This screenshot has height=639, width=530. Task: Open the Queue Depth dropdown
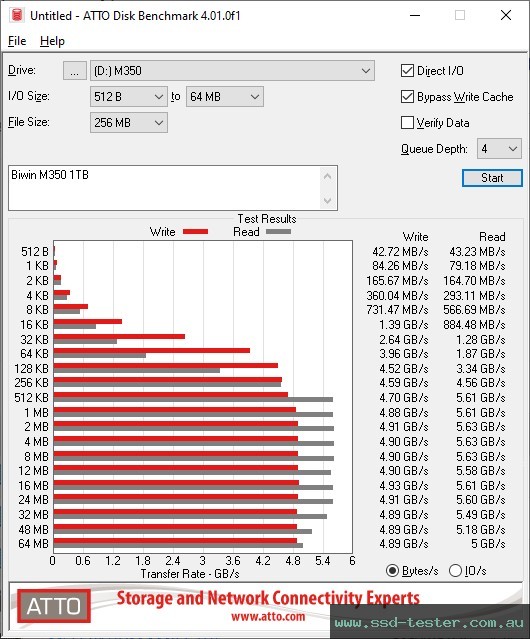499,149
